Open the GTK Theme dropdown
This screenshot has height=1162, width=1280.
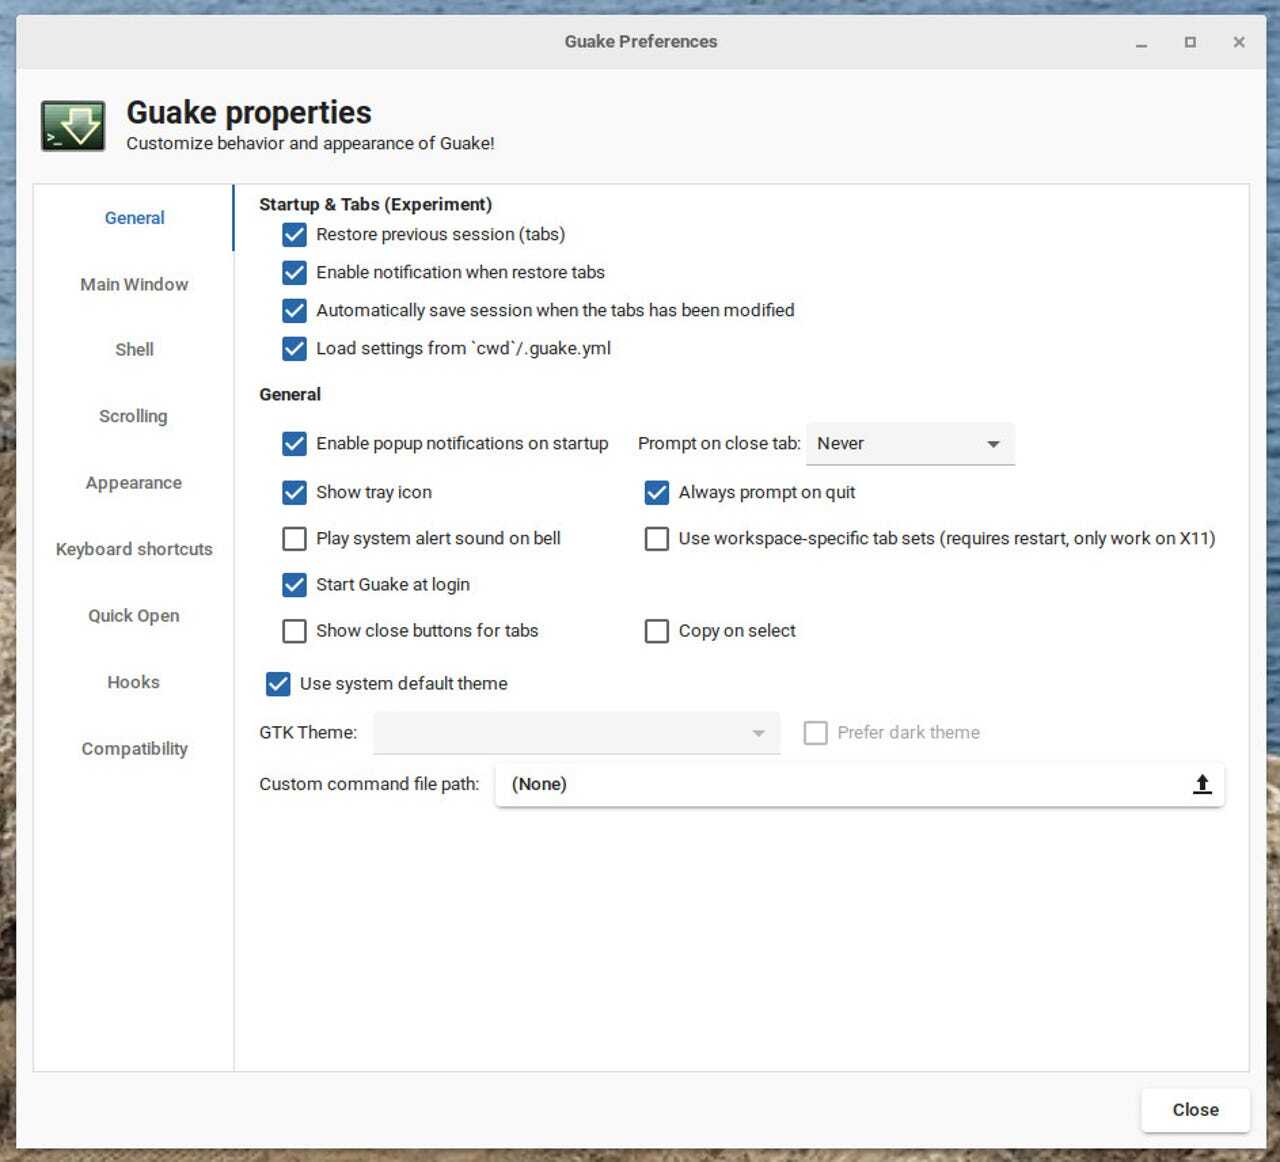click(576, 733)
